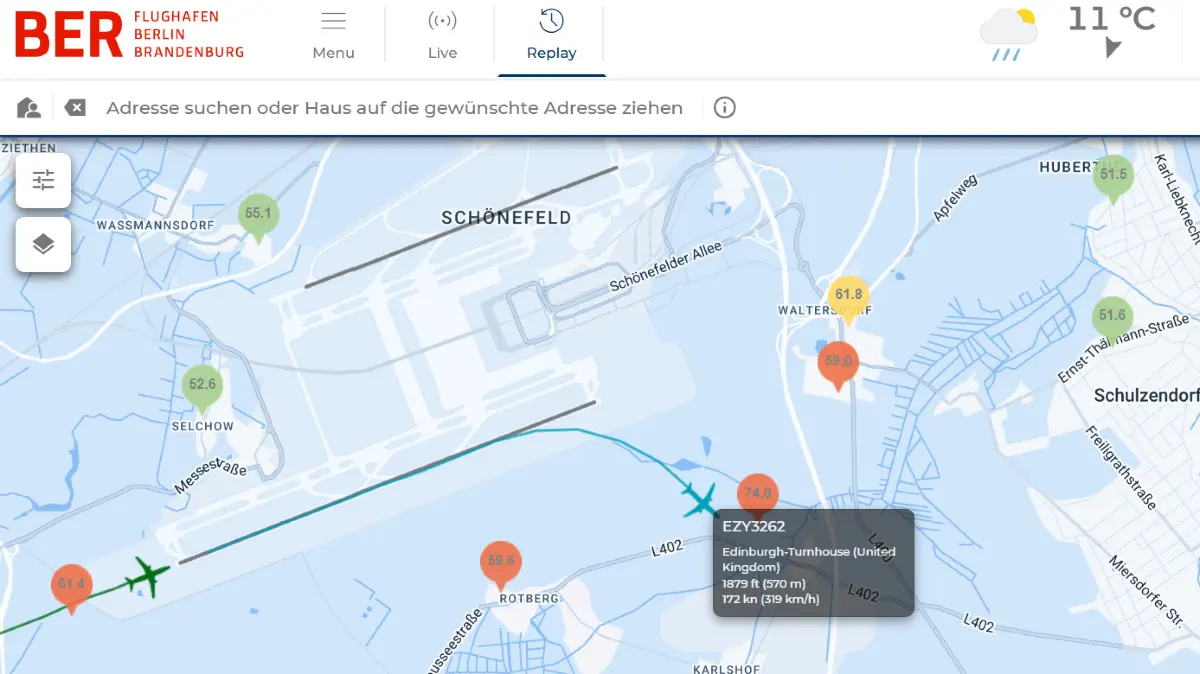Open the map filter settings button
This screenshot has width=1200, height=674.
point(43,180)
